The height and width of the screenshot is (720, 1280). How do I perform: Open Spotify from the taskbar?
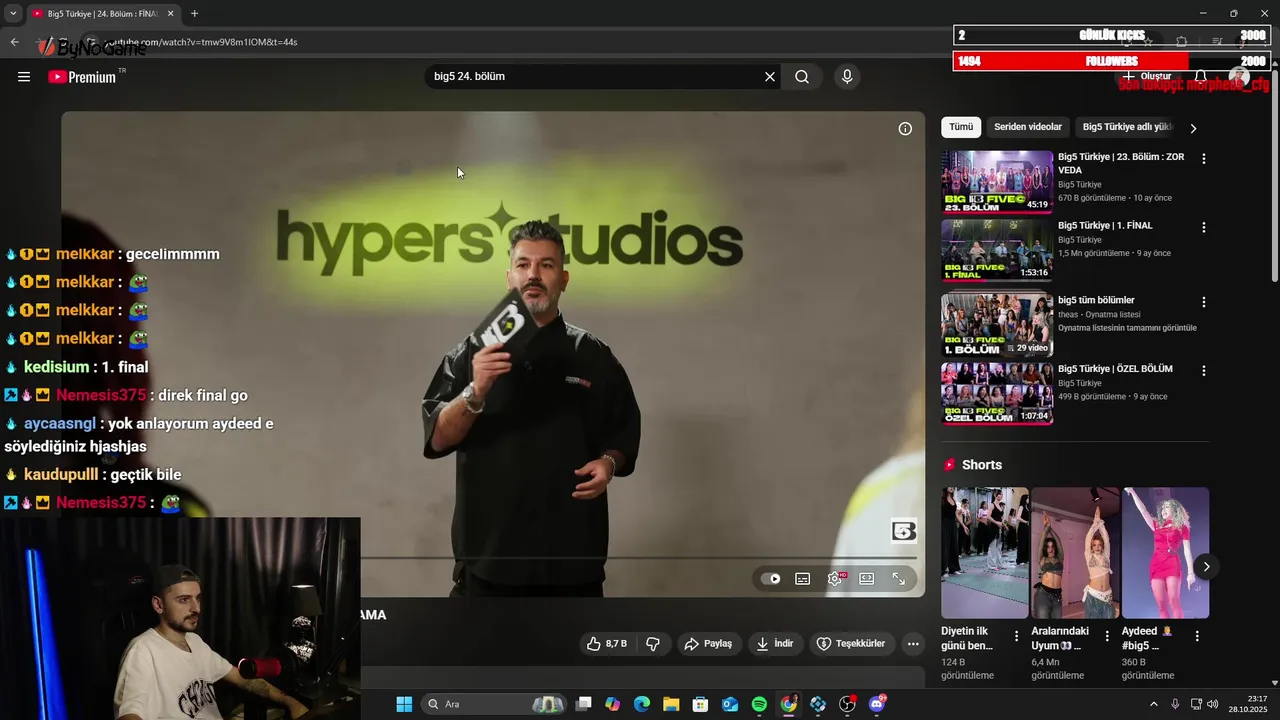[x=759, y=704]
